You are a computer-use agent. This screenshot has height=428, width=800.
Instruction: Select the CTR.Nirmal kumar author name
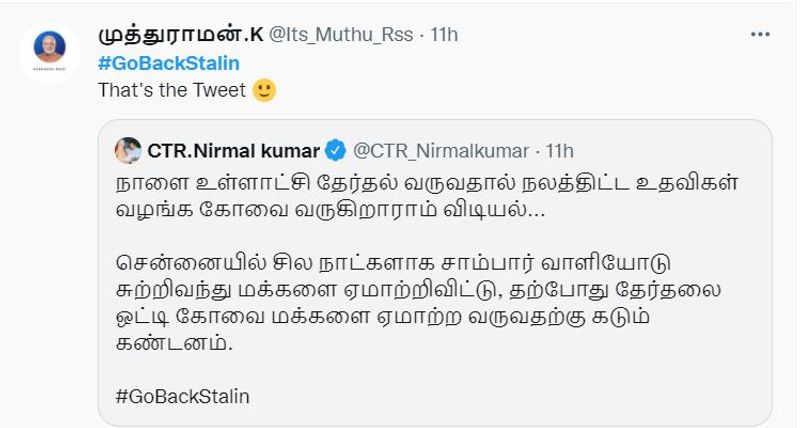pos(233,151)
